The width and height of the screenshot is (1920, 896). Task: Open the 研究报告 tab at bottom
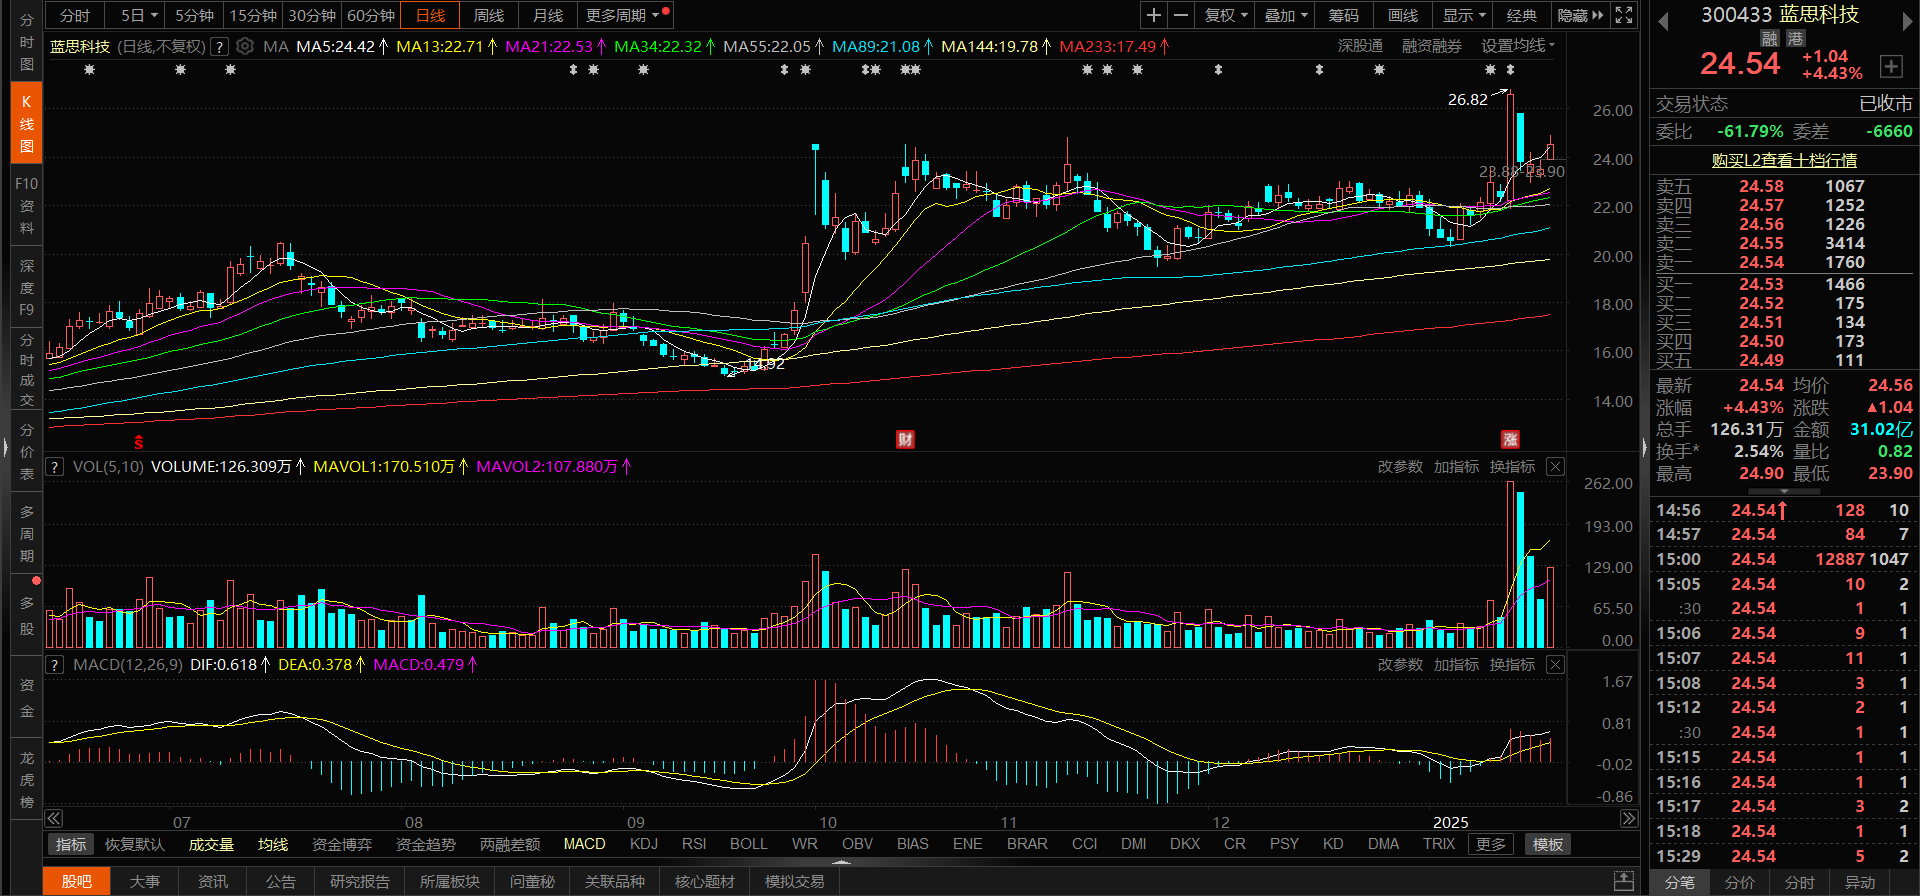(359, 881)
